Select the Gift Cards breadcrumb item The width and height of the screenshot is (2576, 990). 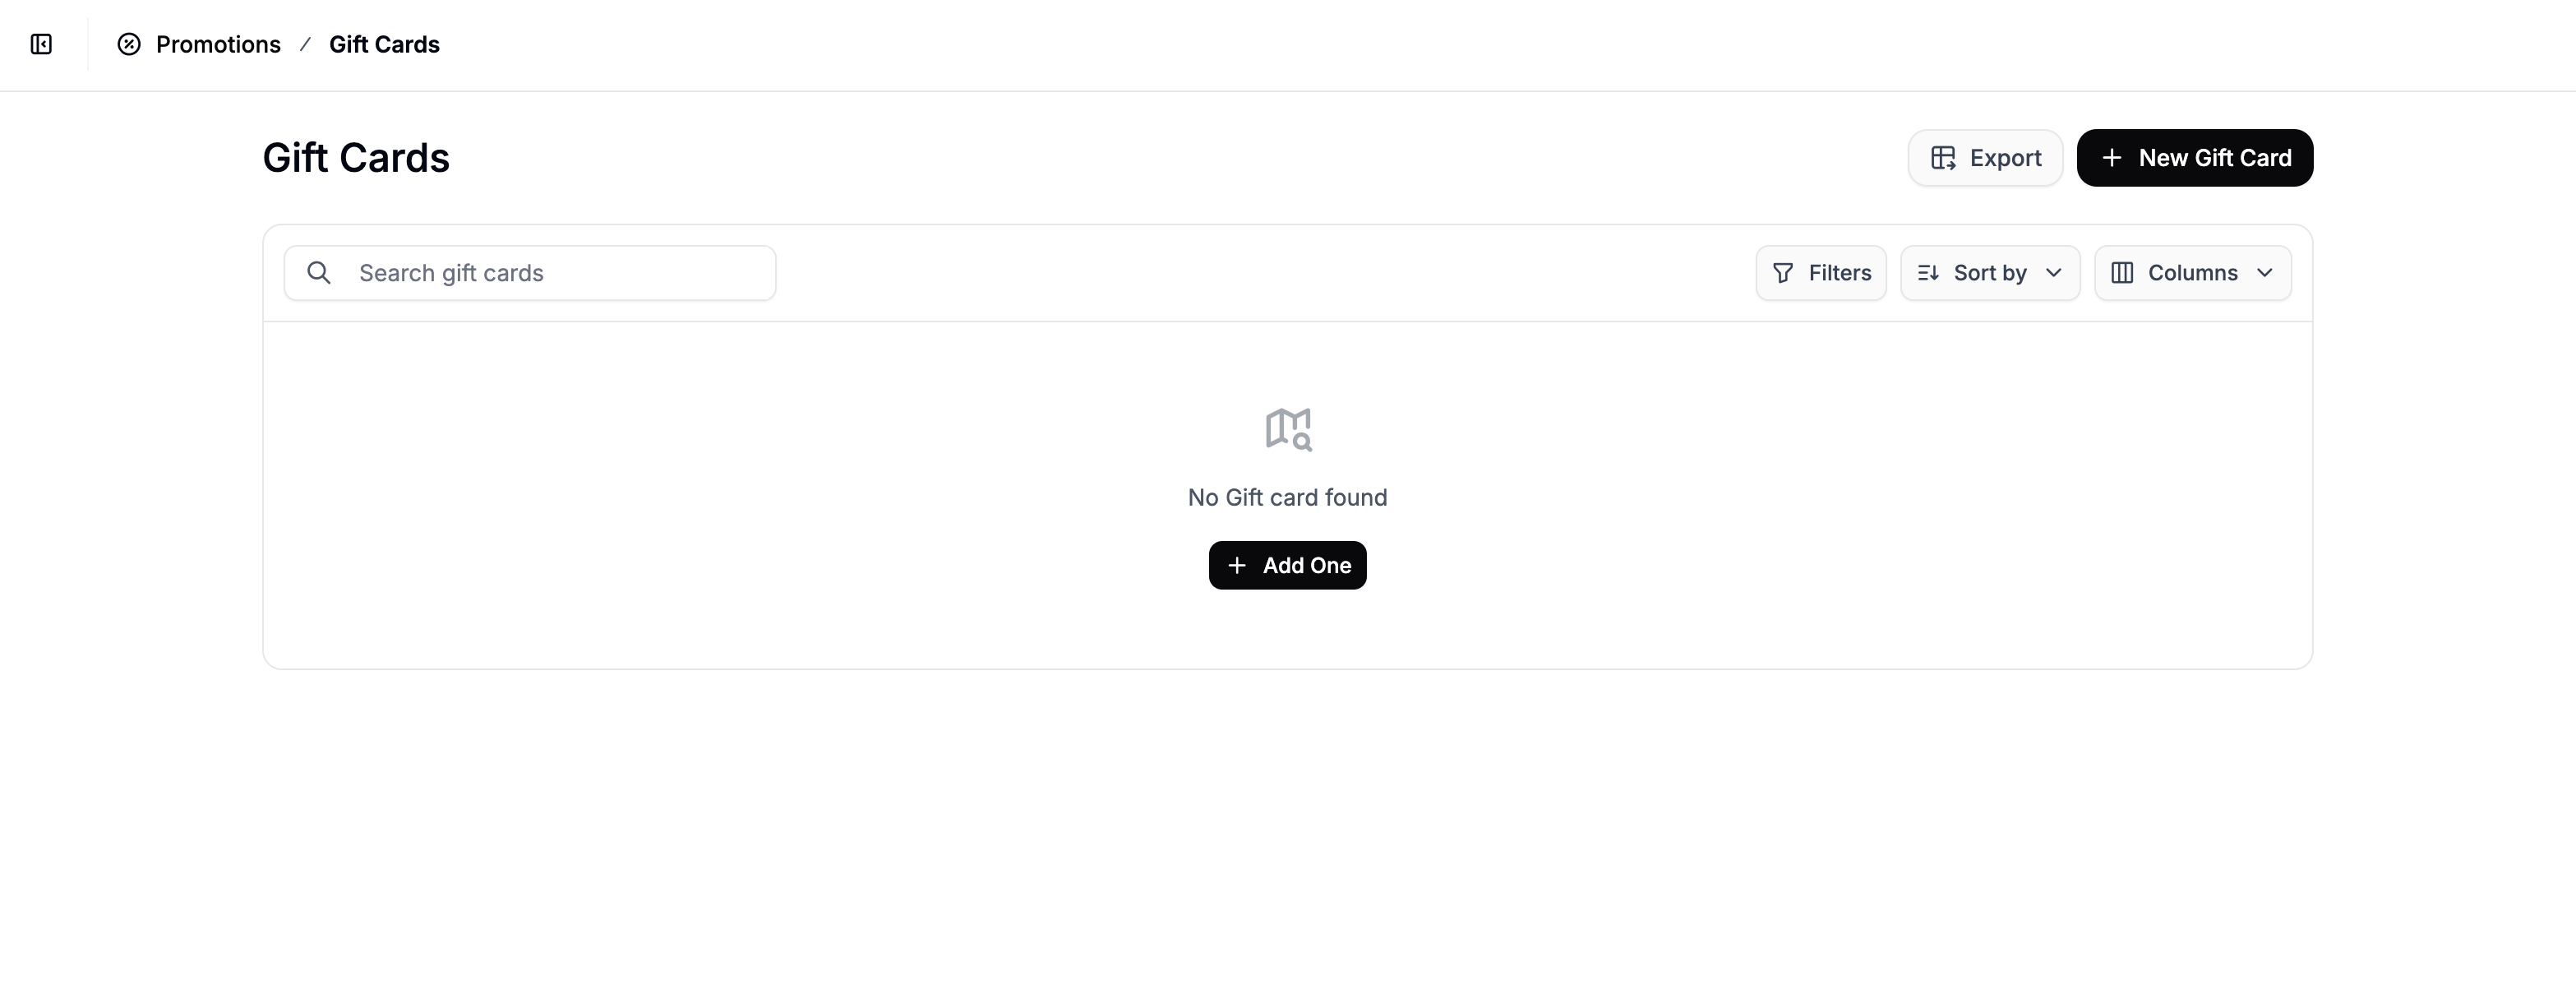click(x=384, y=44)
